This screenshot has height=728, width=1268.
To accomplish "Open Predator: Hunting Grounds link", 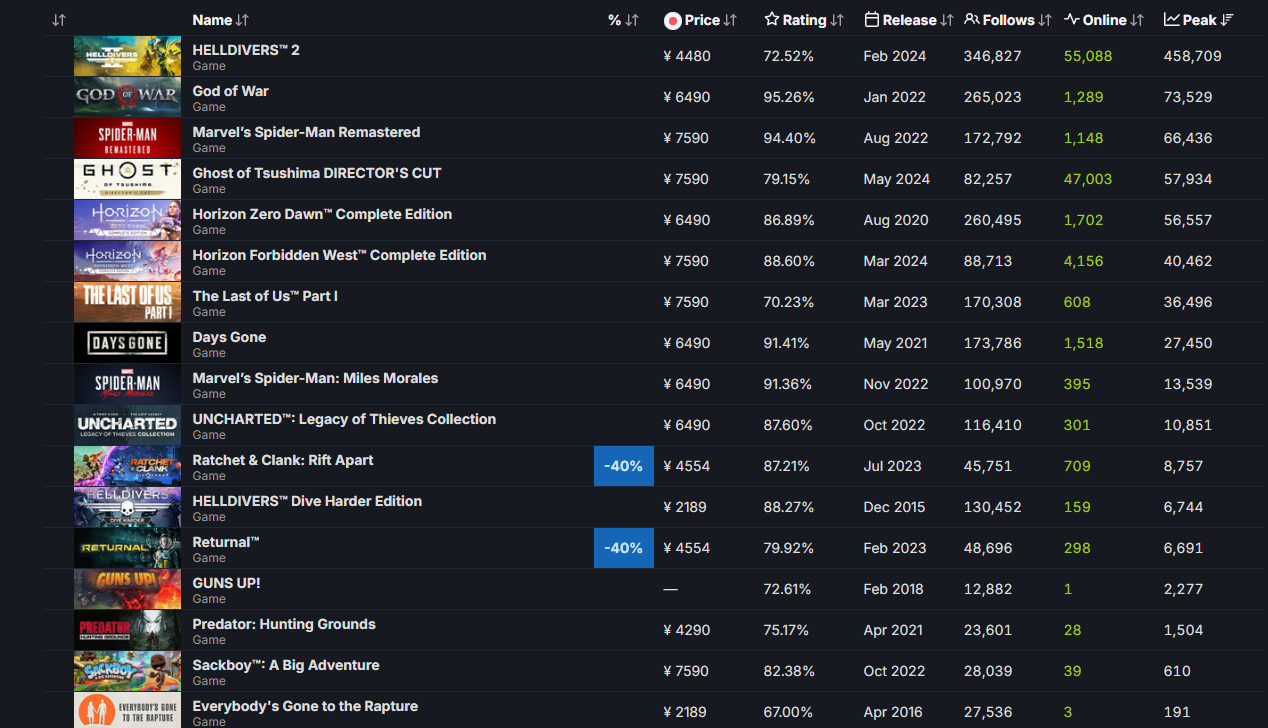I will click(x=284, y=624).
